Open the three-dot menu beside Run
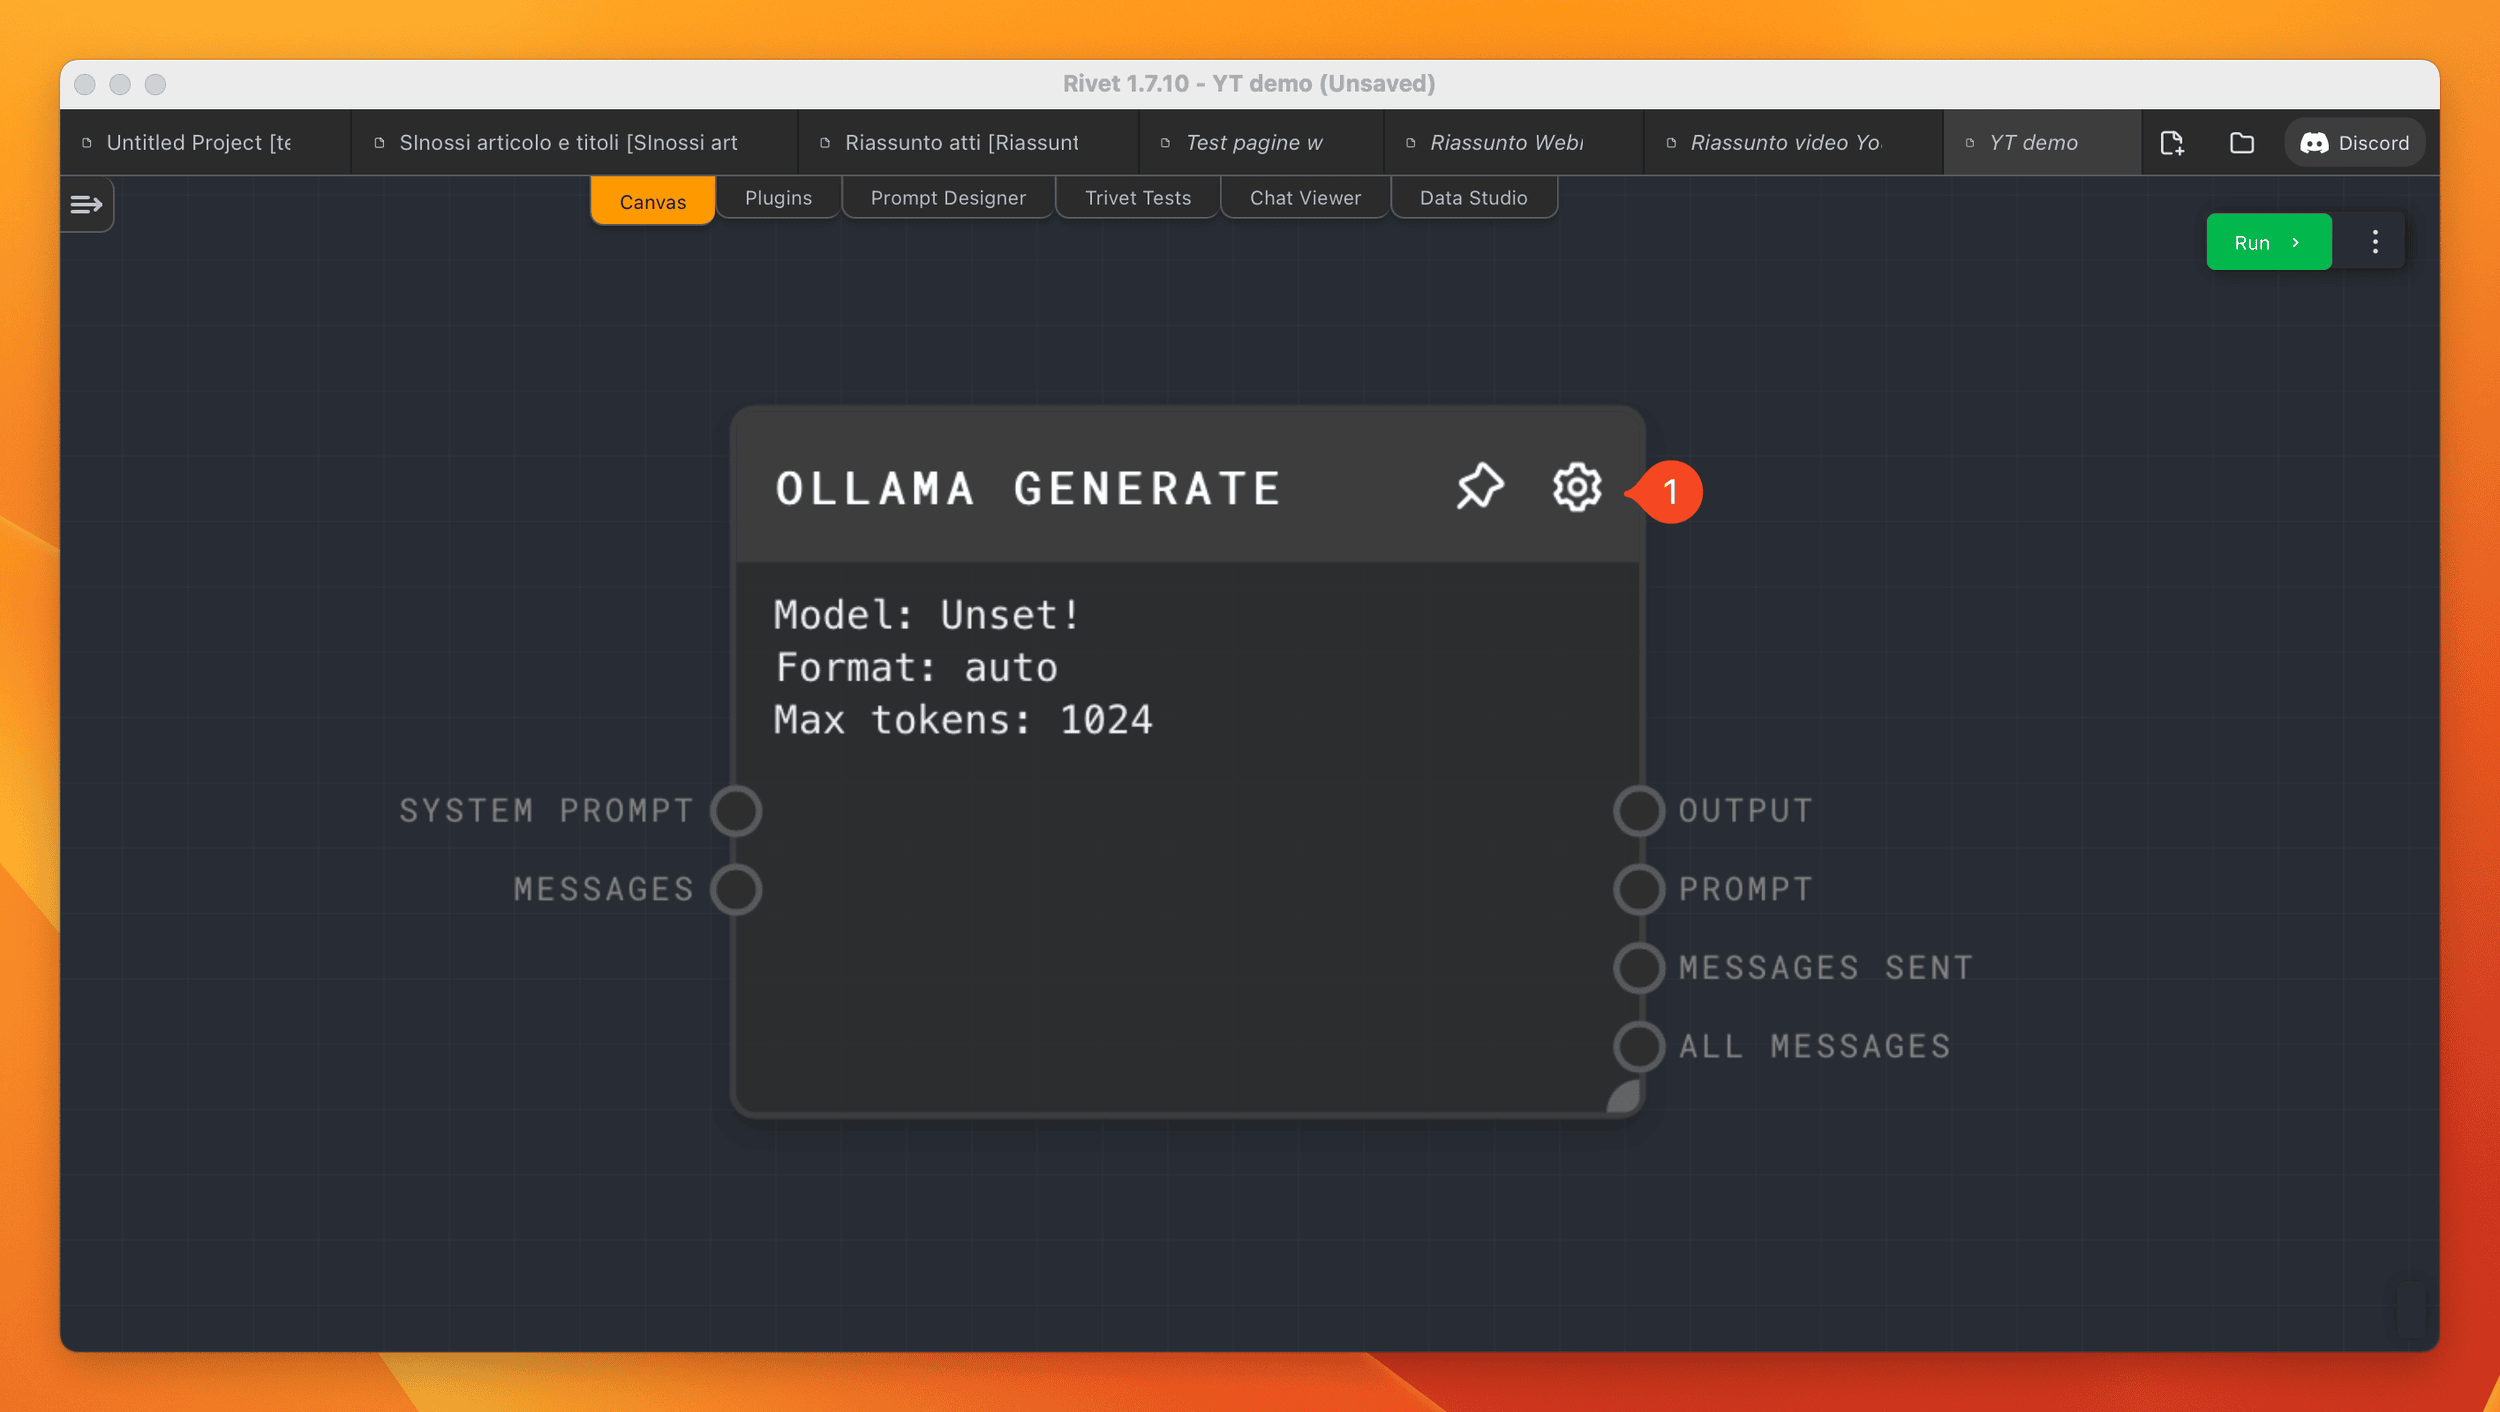Viewport: 2500px width, 1412px height. 2375,242
